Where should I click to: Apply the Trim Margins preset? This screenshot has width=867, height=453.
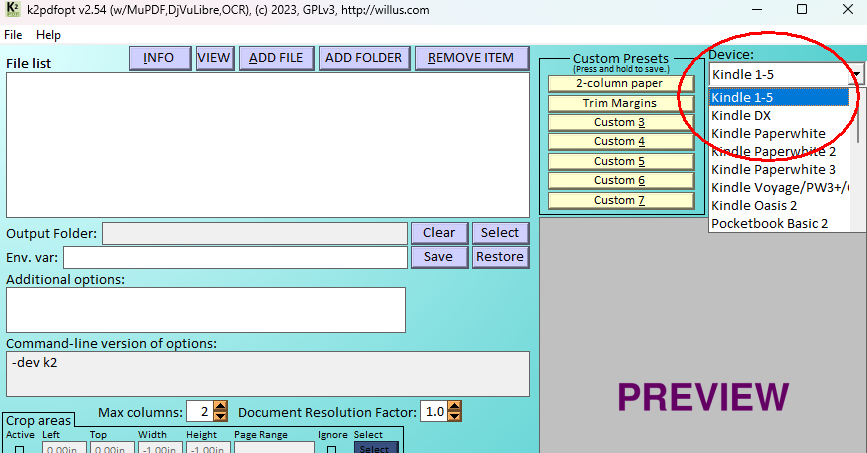click(621, 103)
